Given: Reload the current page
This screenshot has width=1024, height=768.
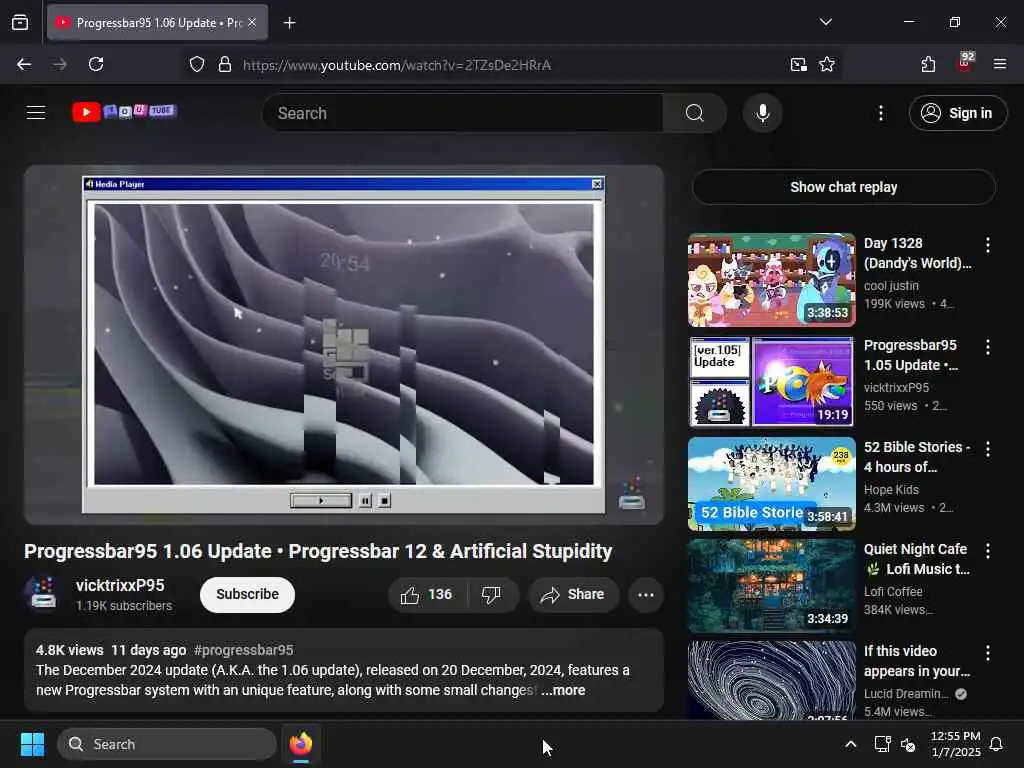Looking at the screenshot, I should click(x=96, y=64).
